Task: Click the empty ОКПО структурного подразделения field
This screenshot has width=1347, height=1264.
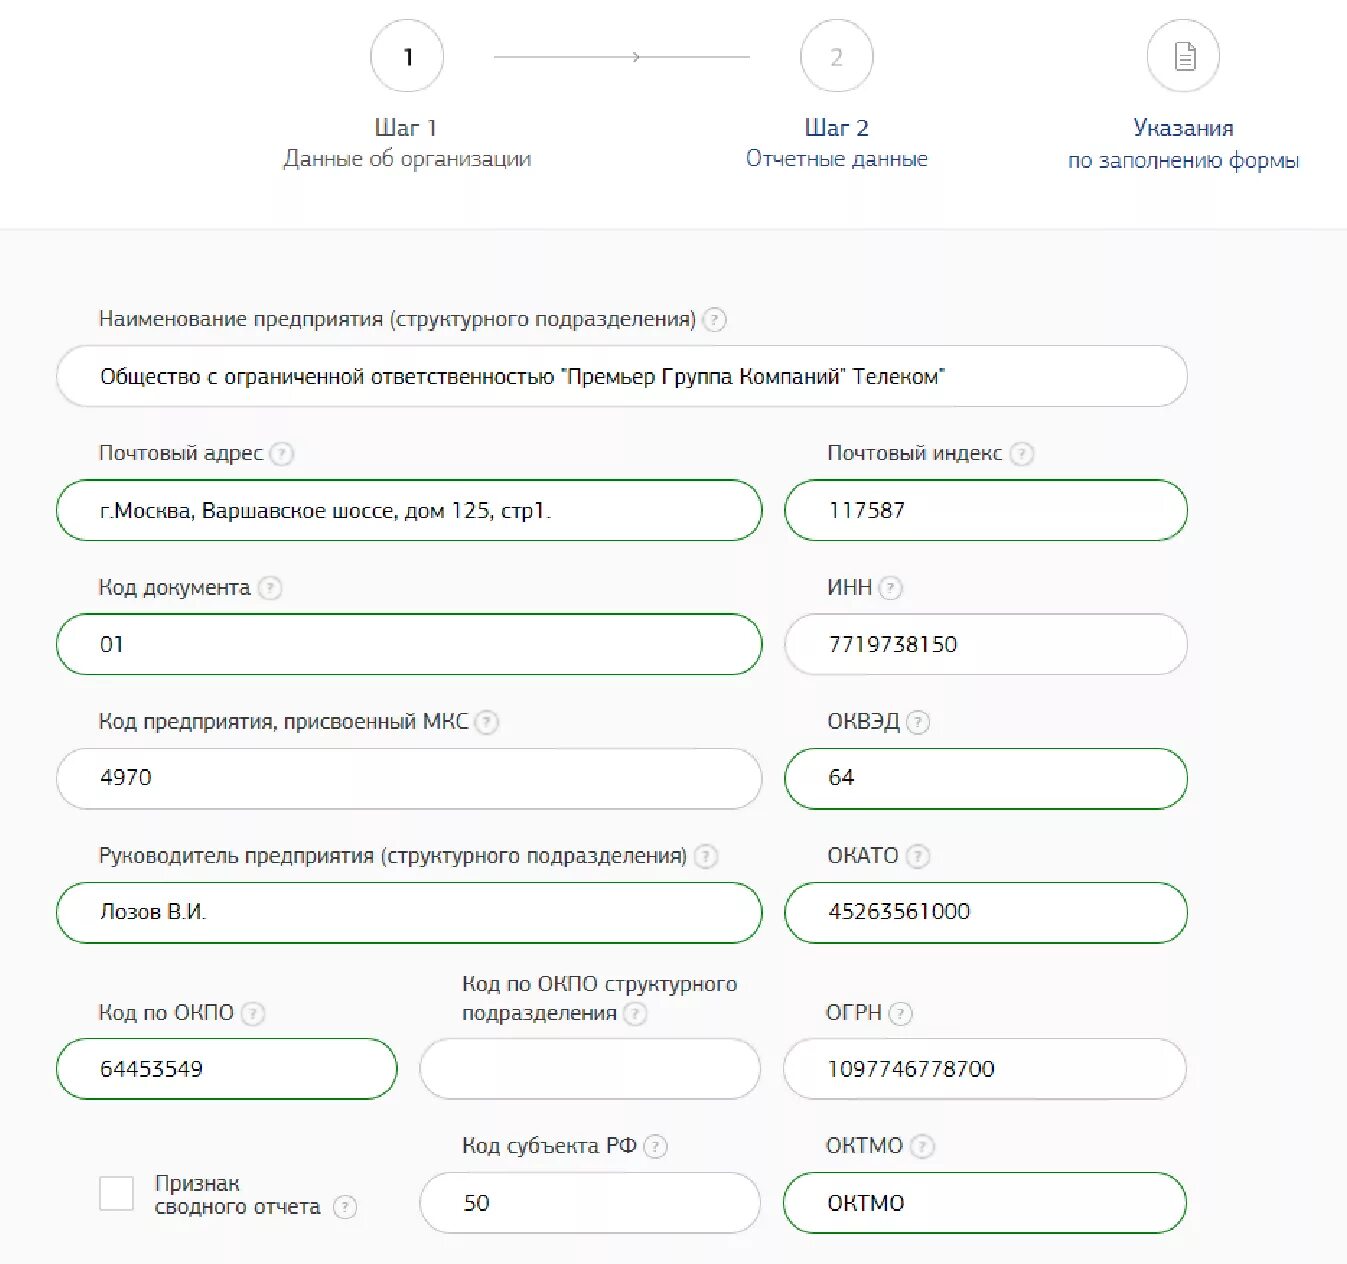Action: pos(590,1069)
